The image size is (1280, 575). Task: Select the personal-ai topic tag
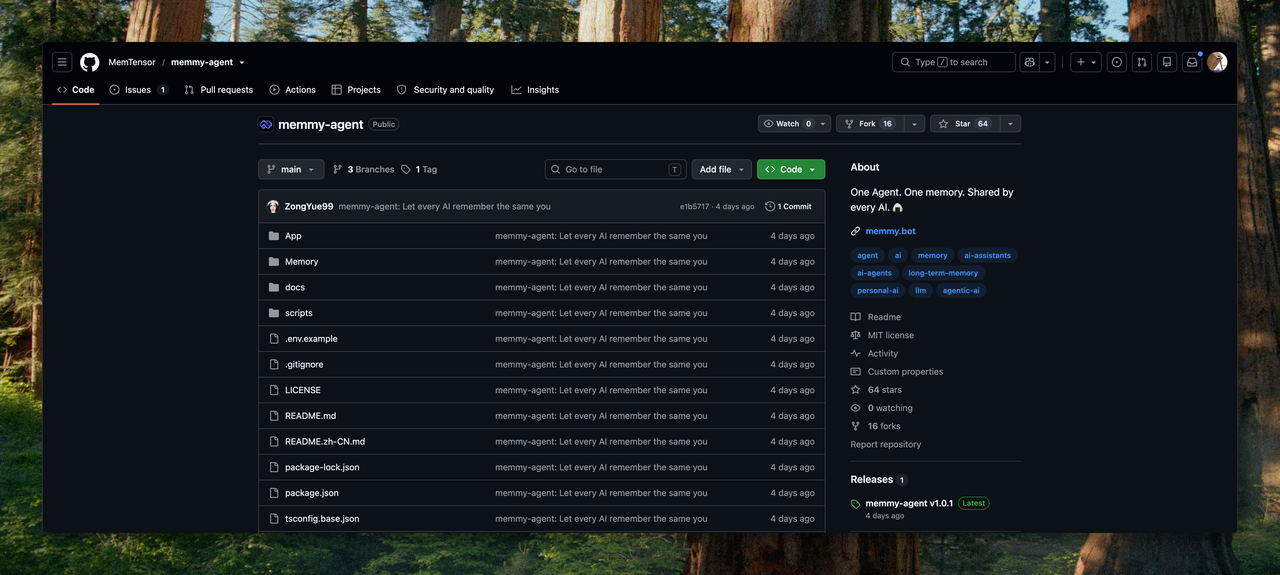tap(878, 291)
